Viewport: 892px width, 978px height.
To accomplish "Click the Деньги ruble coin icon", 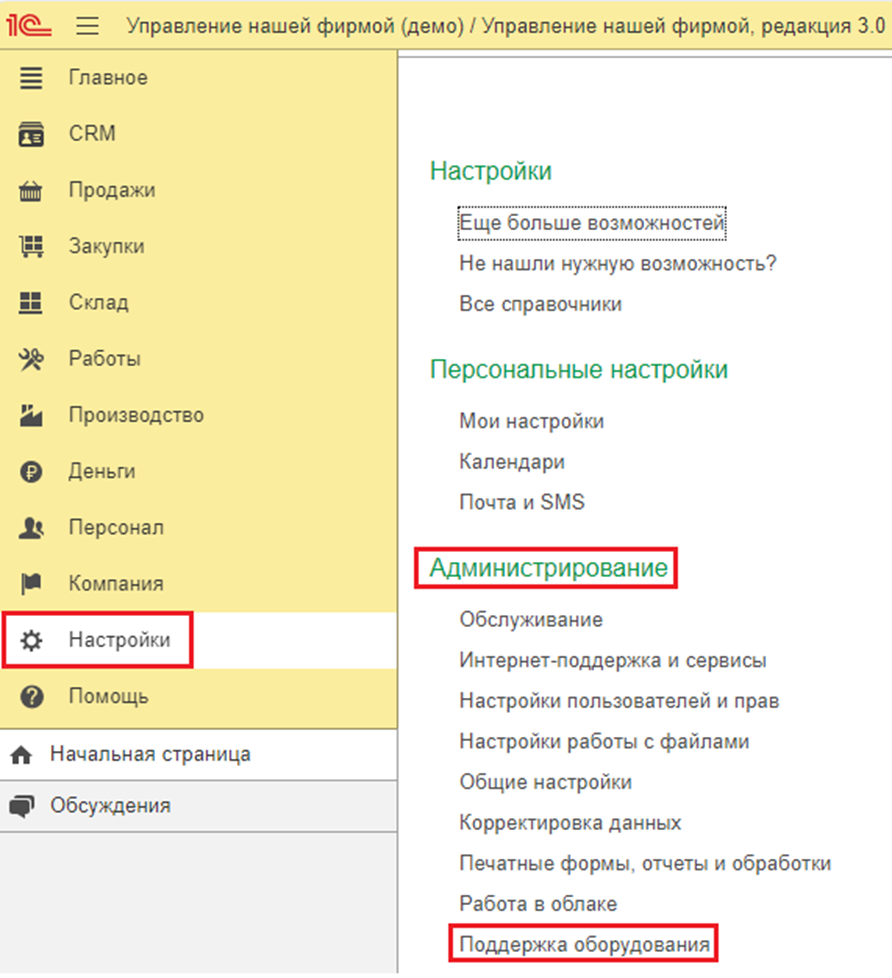I will point(31,472).
